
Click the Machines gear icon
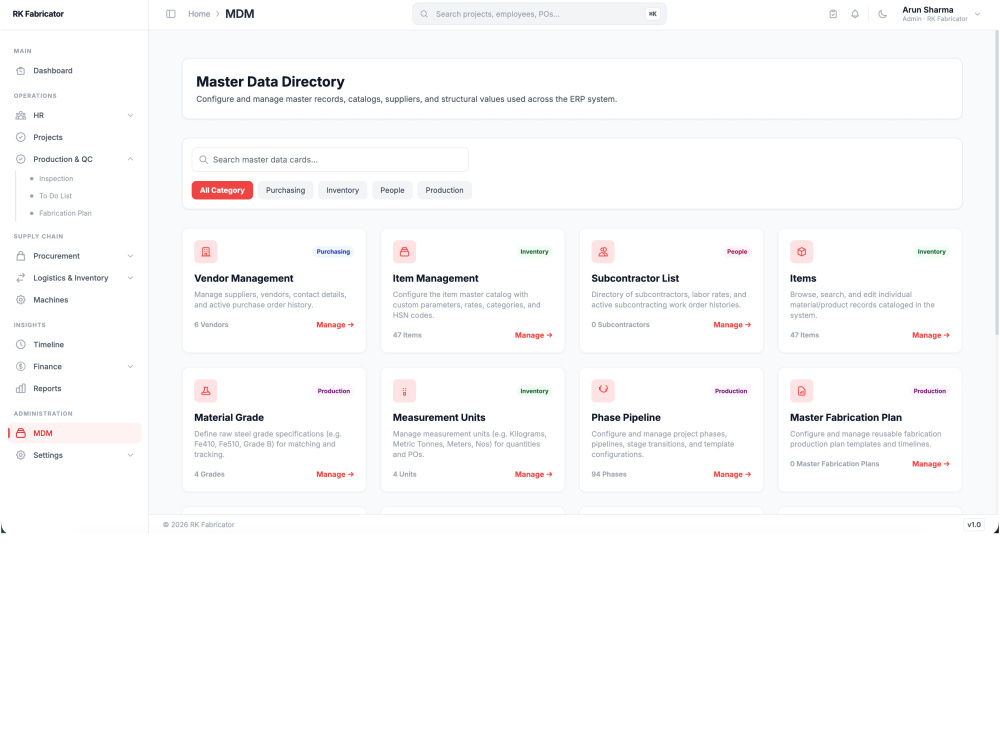(x=20, y=300)
